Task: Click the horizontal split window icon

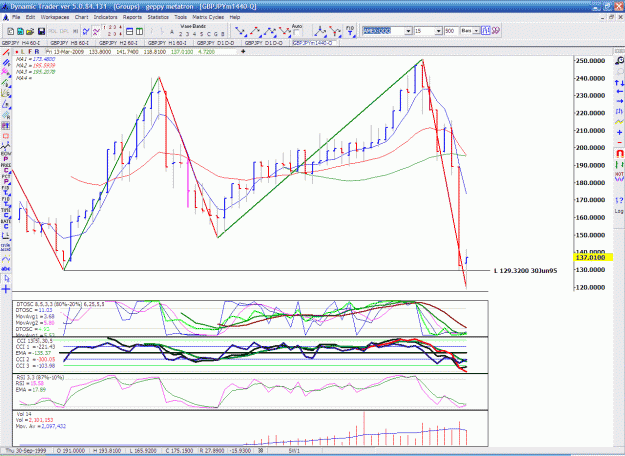Action: pos(129,31)
